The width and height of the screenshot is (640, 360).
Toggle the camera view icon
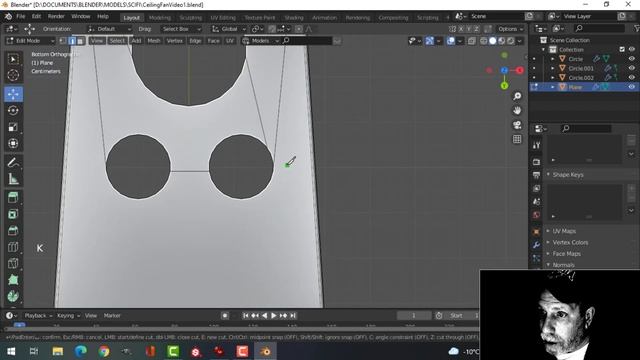pyautogui.click(x=517, y=125)
